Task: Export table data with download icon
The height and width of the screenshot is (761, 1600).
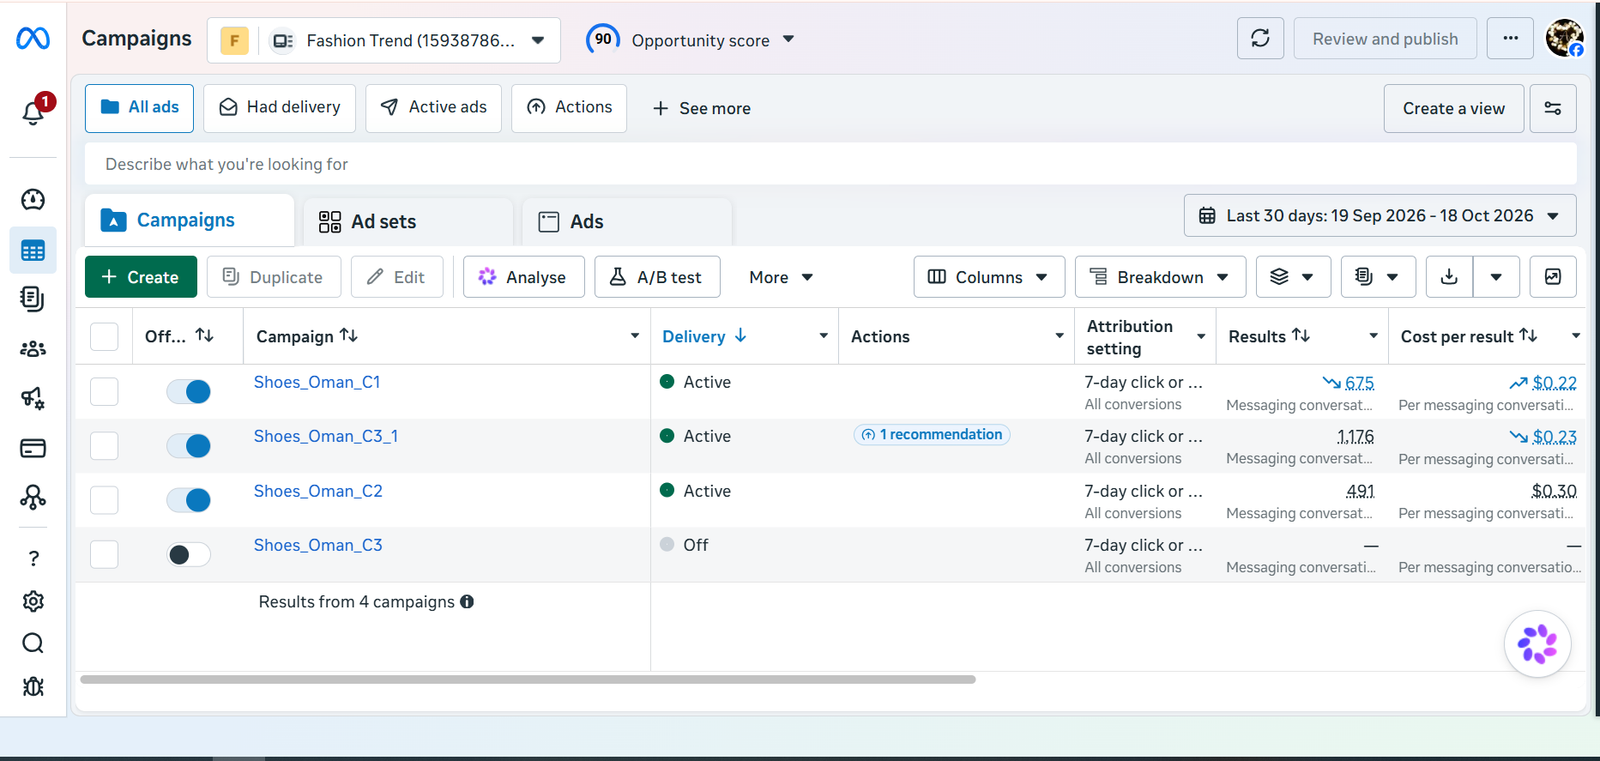Action: point(1449,277)
